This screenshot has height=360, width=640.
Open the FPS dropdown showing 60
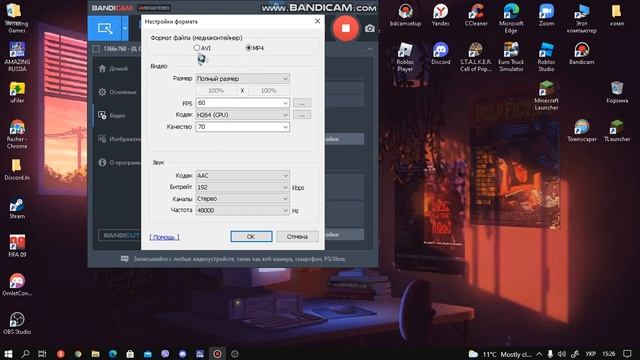click(242, 103)
